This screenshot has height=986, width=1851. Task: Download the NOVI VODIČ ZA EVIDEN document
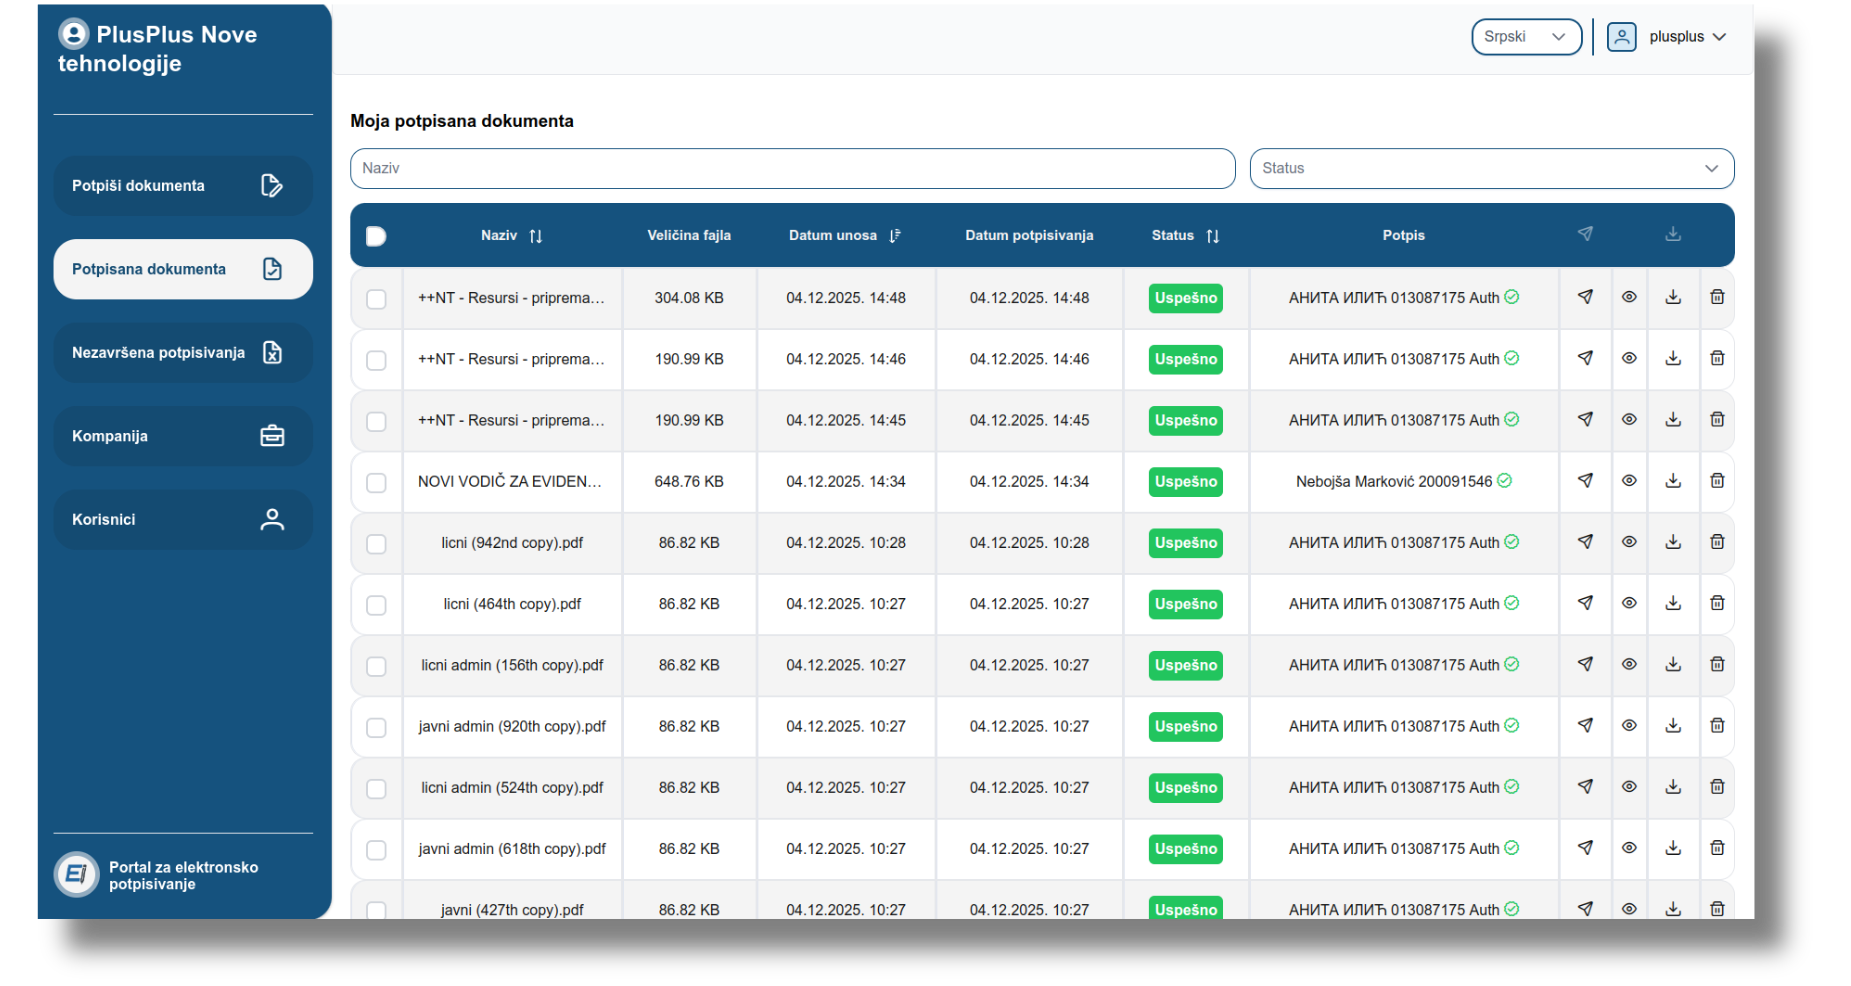[x=1673, y=481]
